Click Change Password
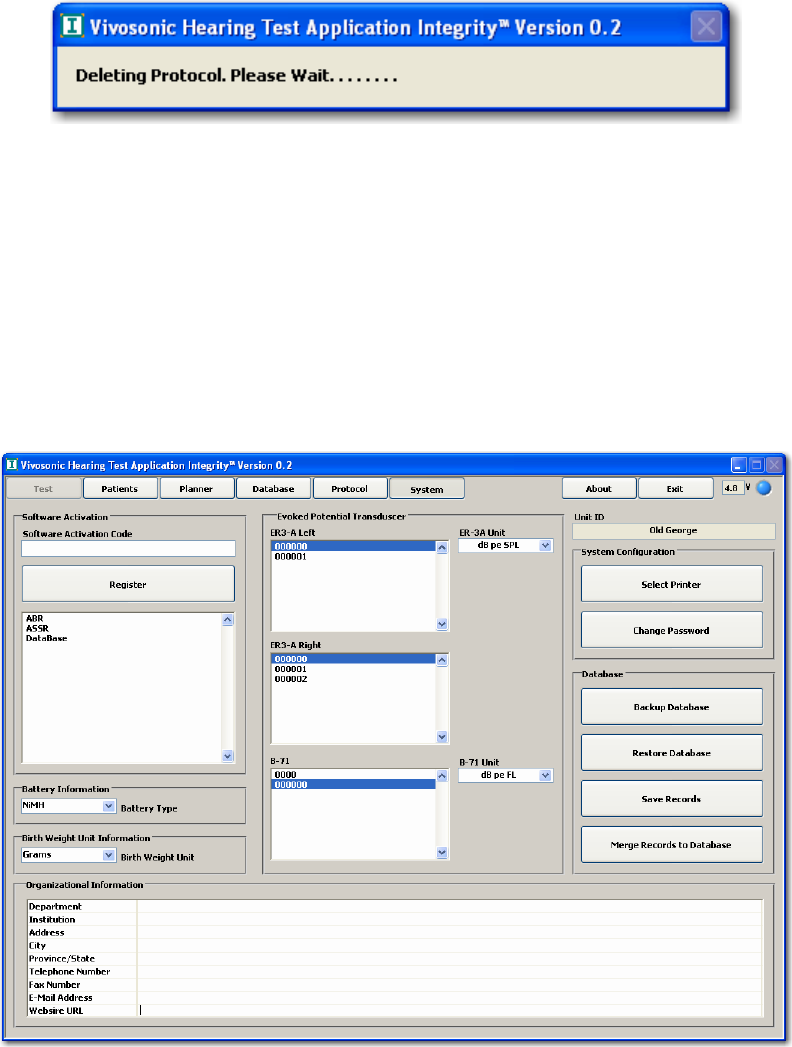 coord(671,630)
